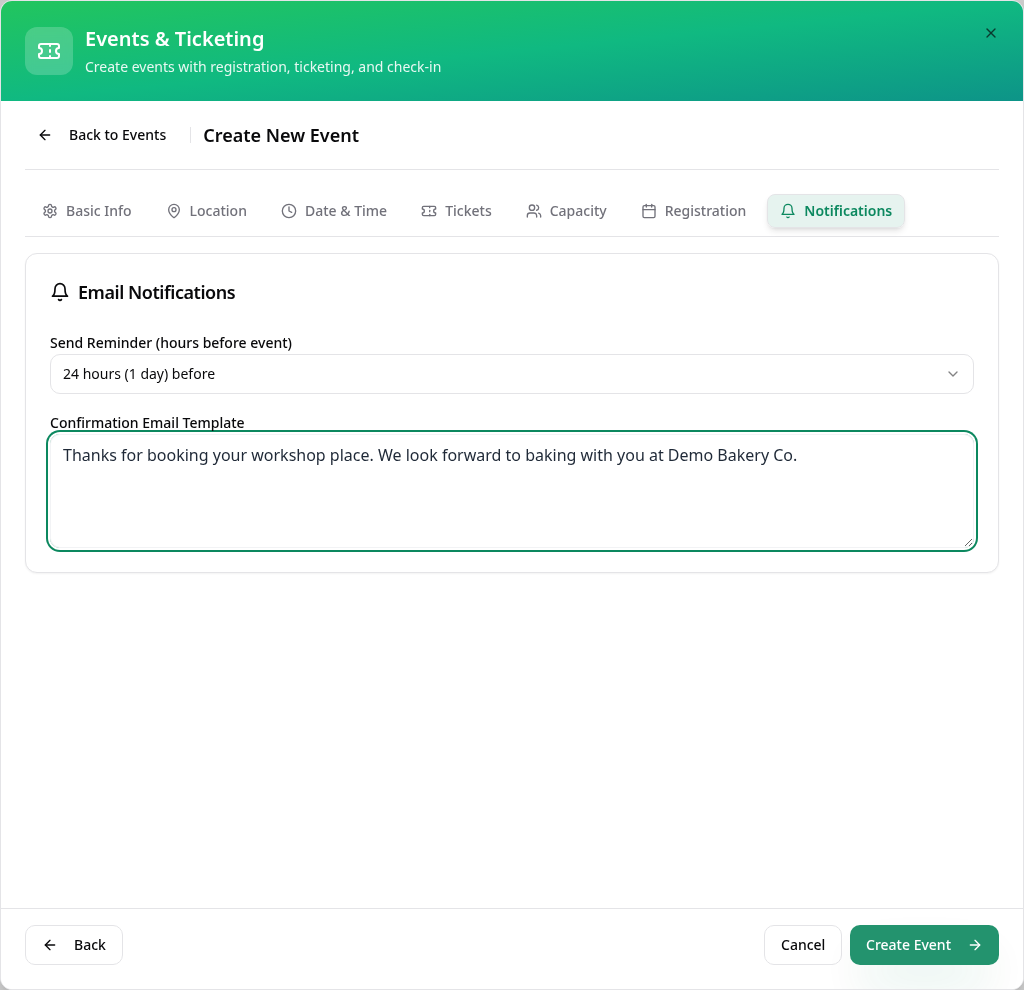Click the bell icon on Notifications tab
The width and height of the screenshot is (1024, 990).
[x=788, y=211]
